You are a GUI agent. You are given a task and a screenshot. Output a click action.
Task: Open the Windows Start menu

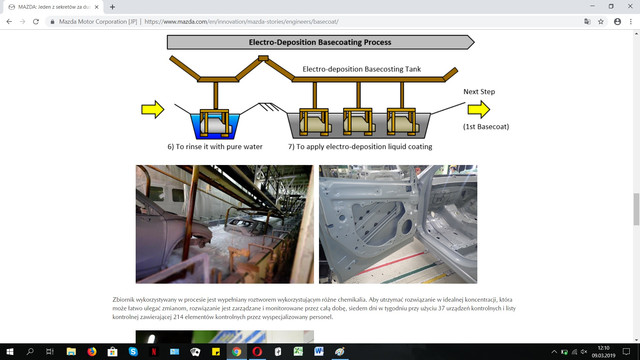point(10,351)
